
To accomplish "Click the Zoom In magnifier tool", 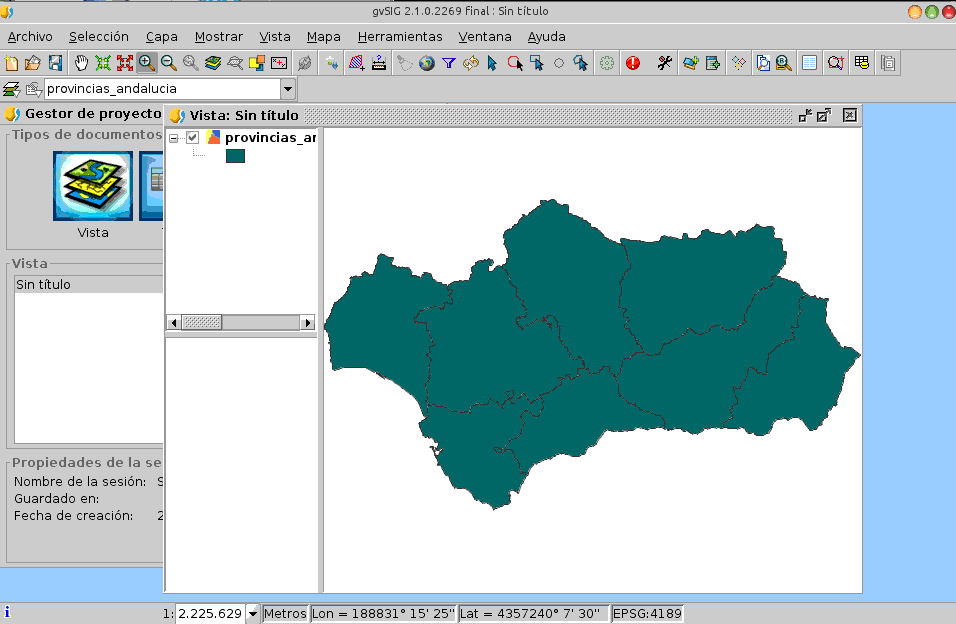I will (x=147, y=63).
